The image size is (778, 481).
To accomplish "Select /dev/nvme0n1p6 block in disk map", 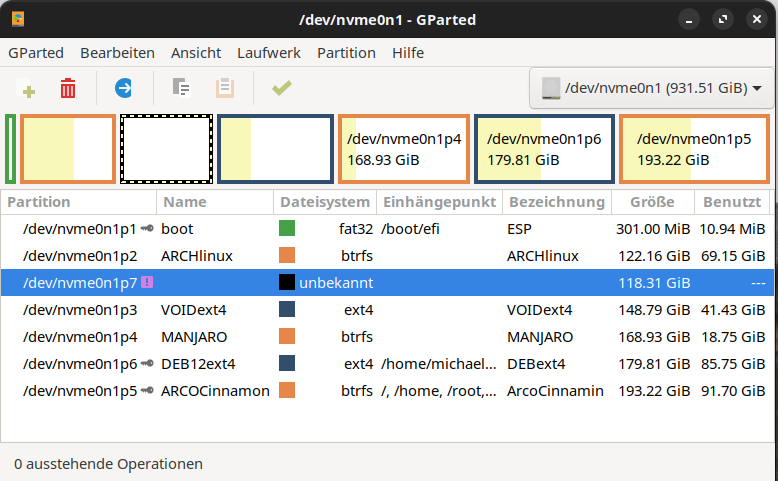I will (x=543, y=149).
